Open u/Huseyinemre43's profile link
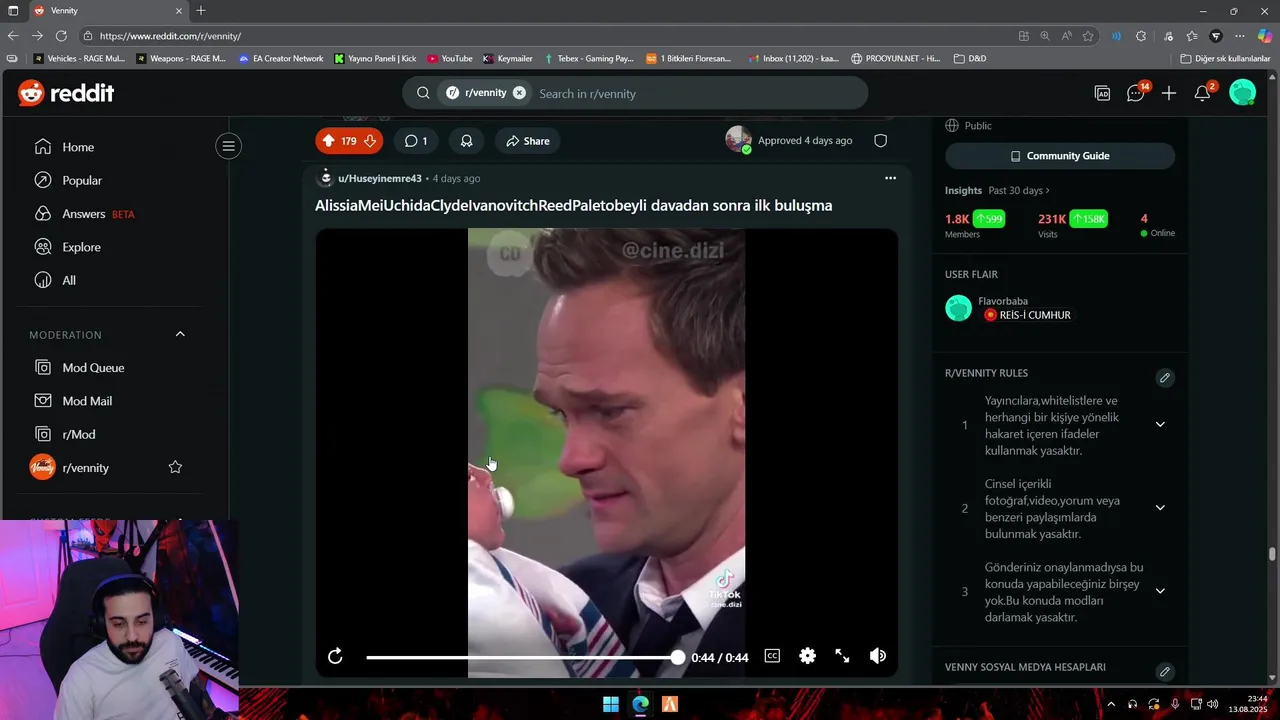 380,178
